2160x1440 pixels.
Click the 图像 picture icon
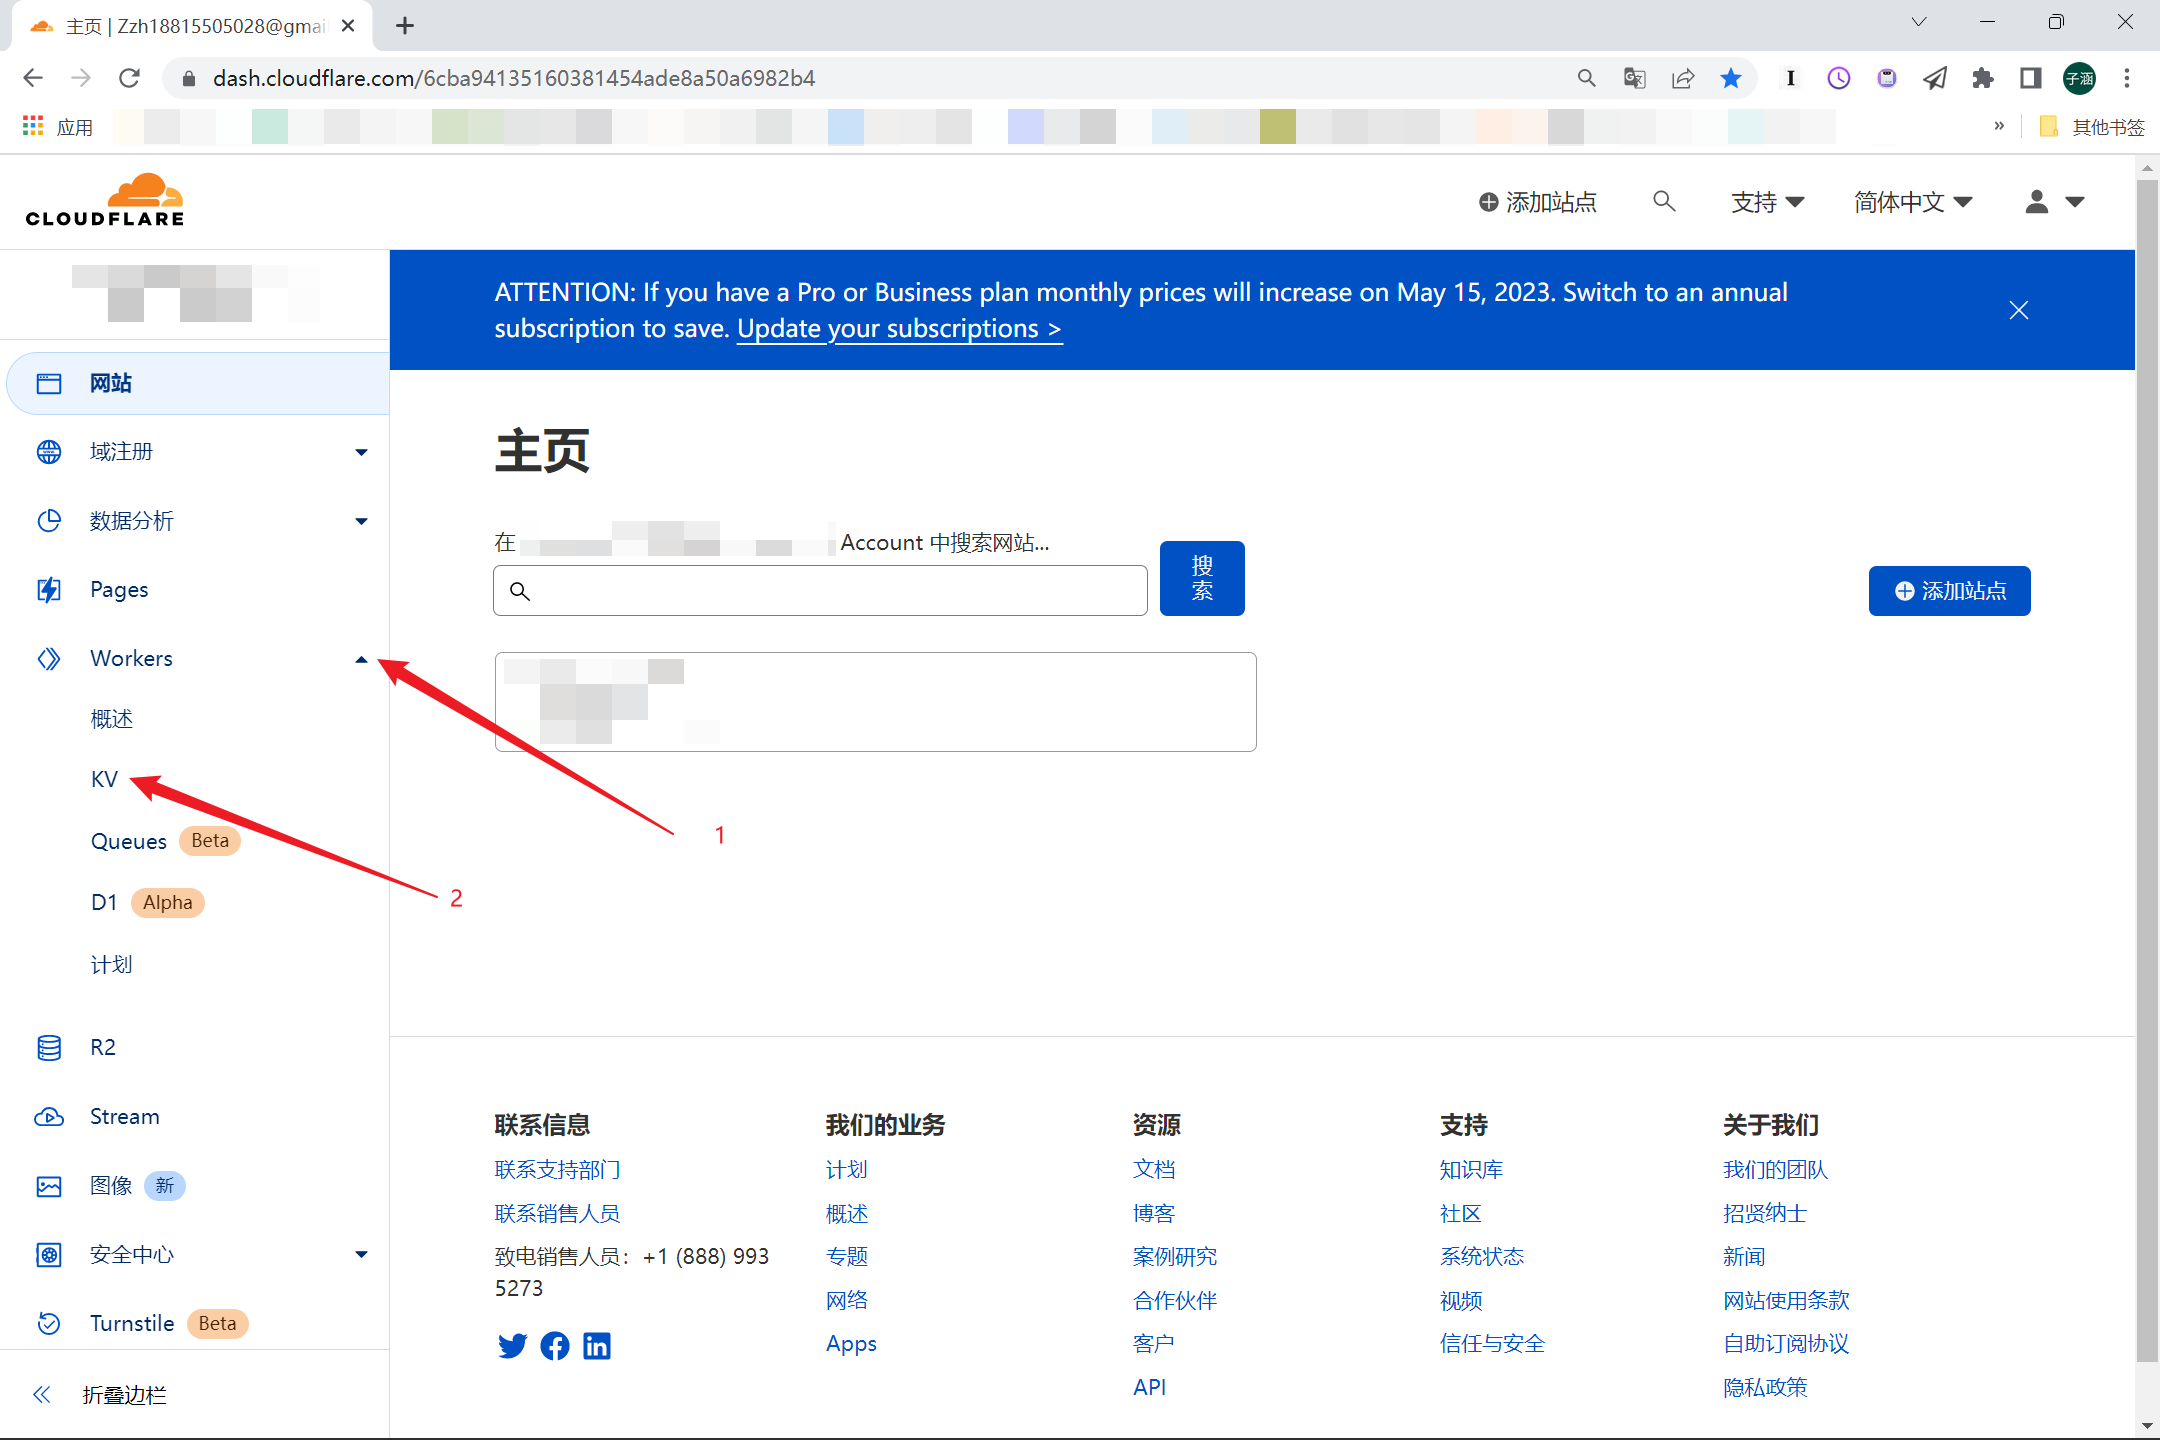49,1186
